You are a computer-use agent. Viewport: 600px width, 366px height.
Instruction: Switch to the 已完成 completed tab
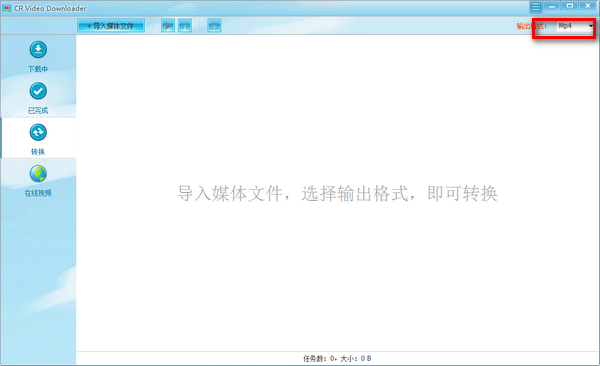click(x=38, y=98)
